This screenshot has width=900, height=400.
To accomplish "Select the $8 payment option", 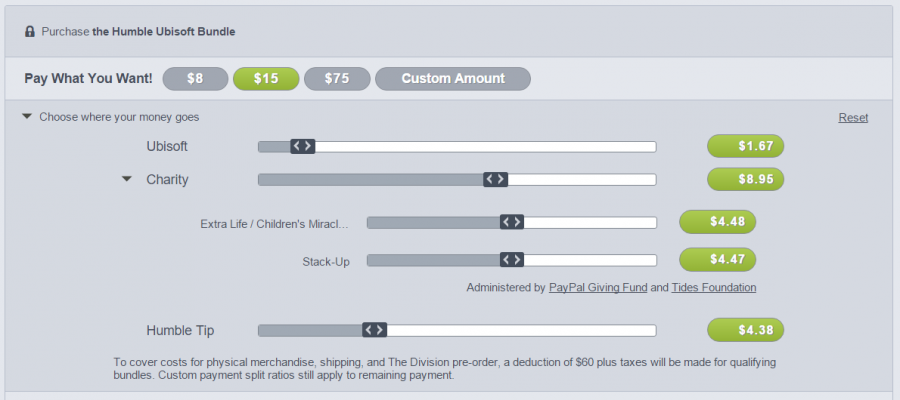I will point(194,78).
